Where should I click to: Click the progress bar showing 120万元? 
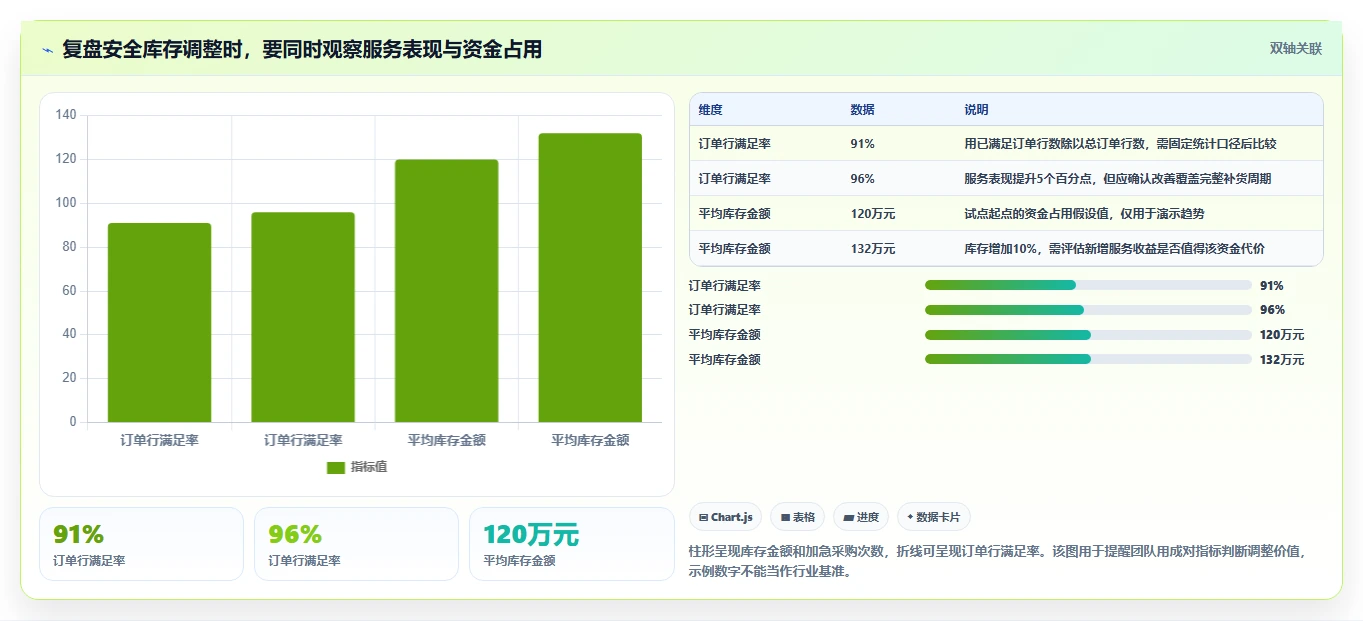click(1088, 335)
